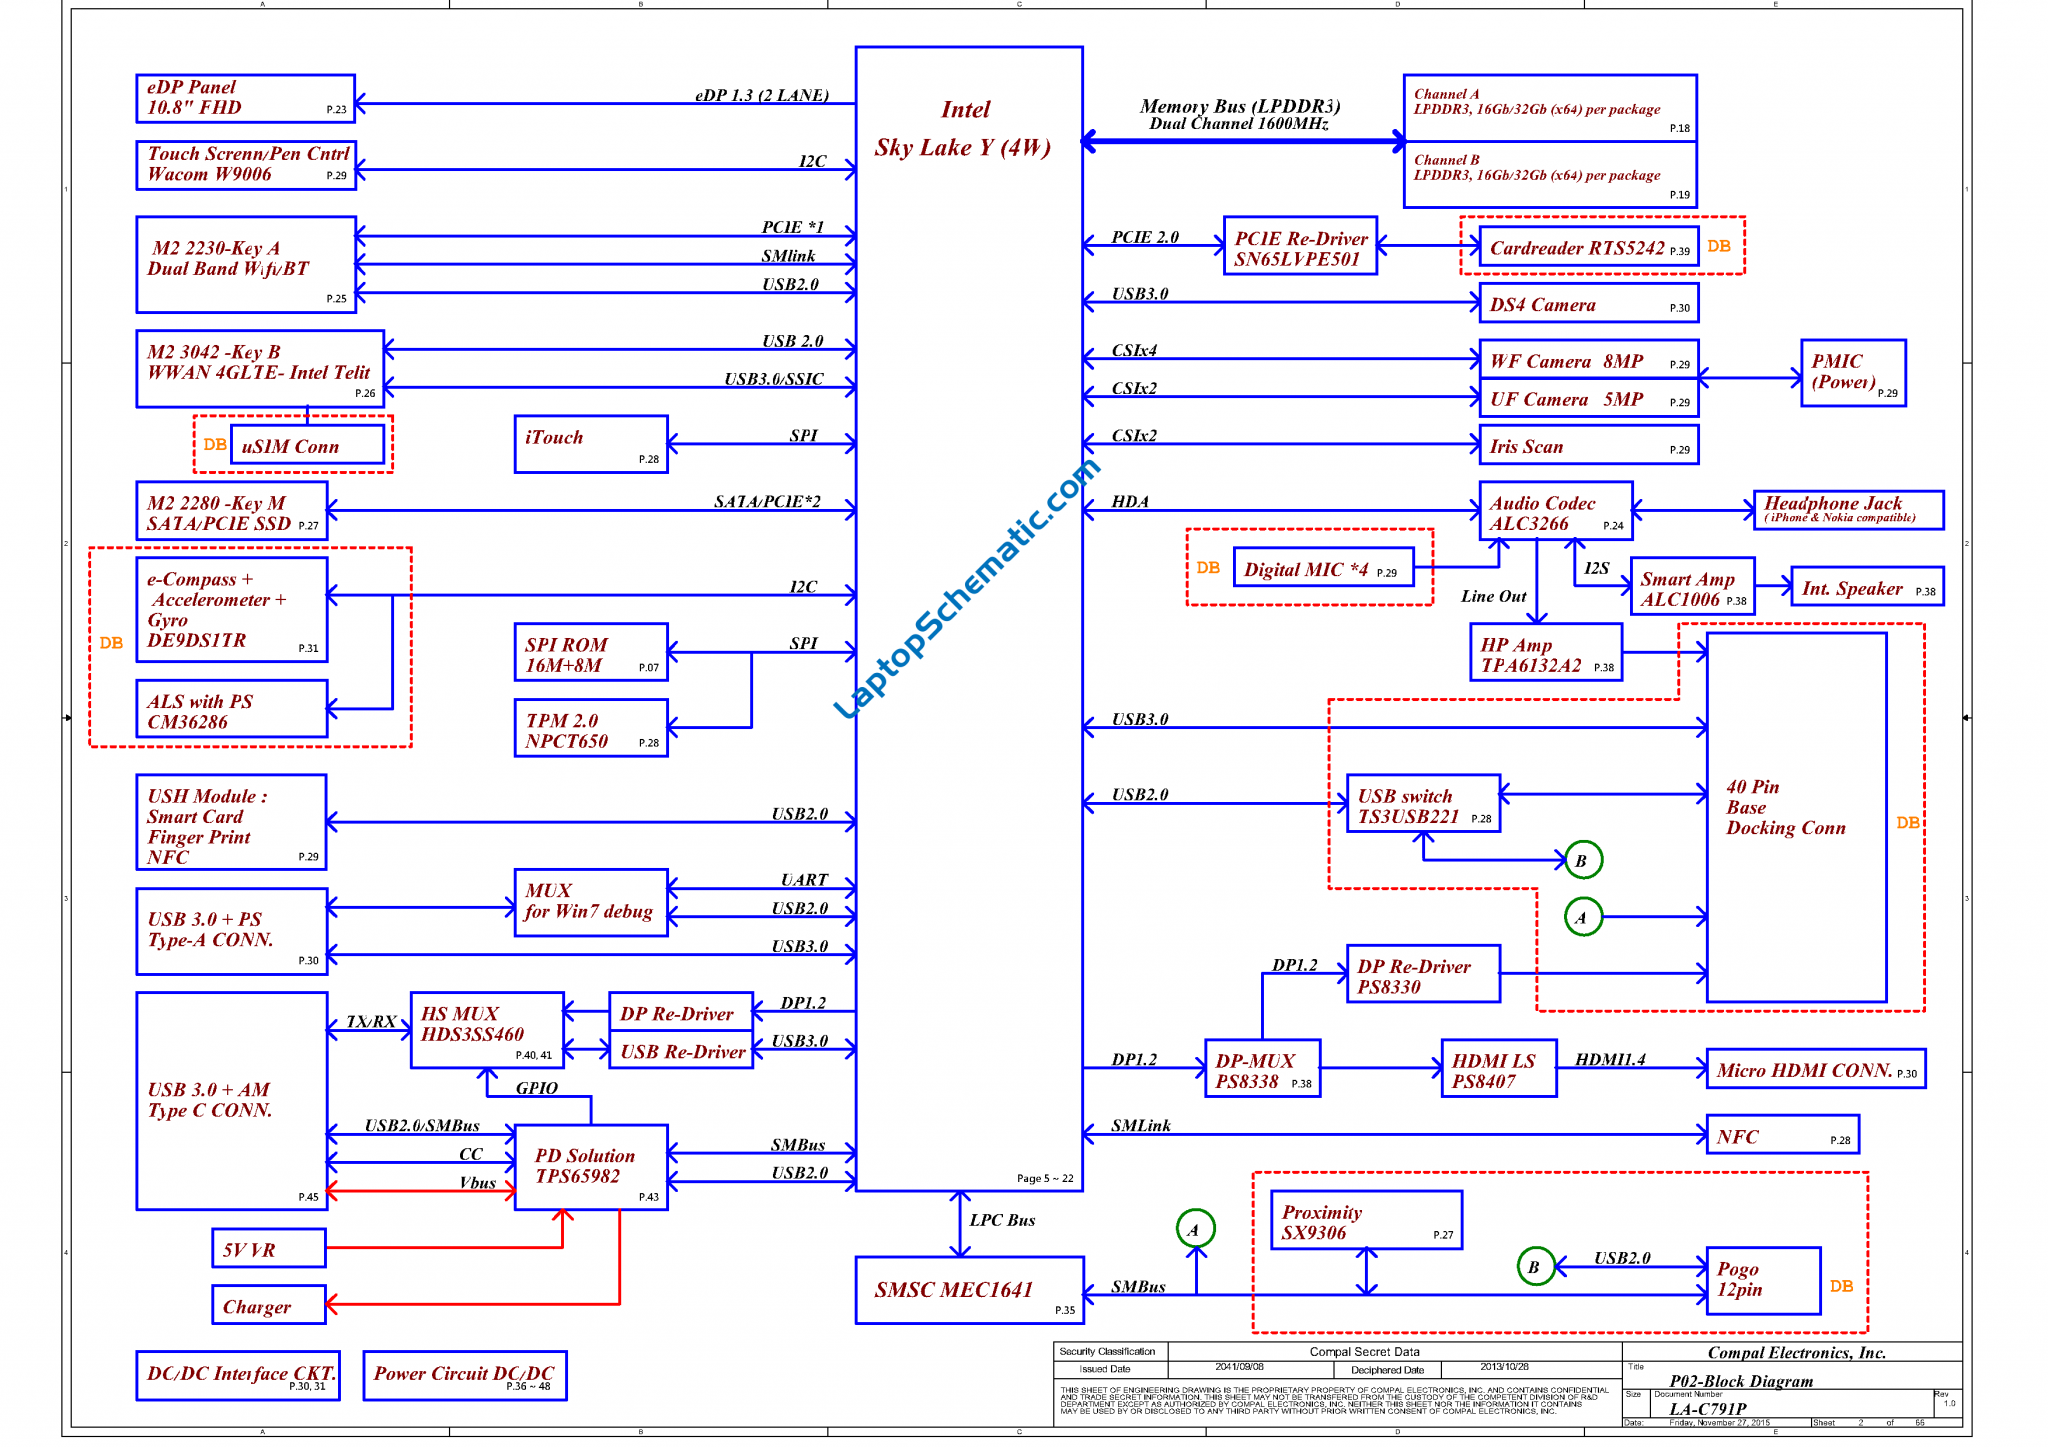Click the SMSC MEC1641 block
The height and width of the screenshot is (1447, 2048).
970,1290
